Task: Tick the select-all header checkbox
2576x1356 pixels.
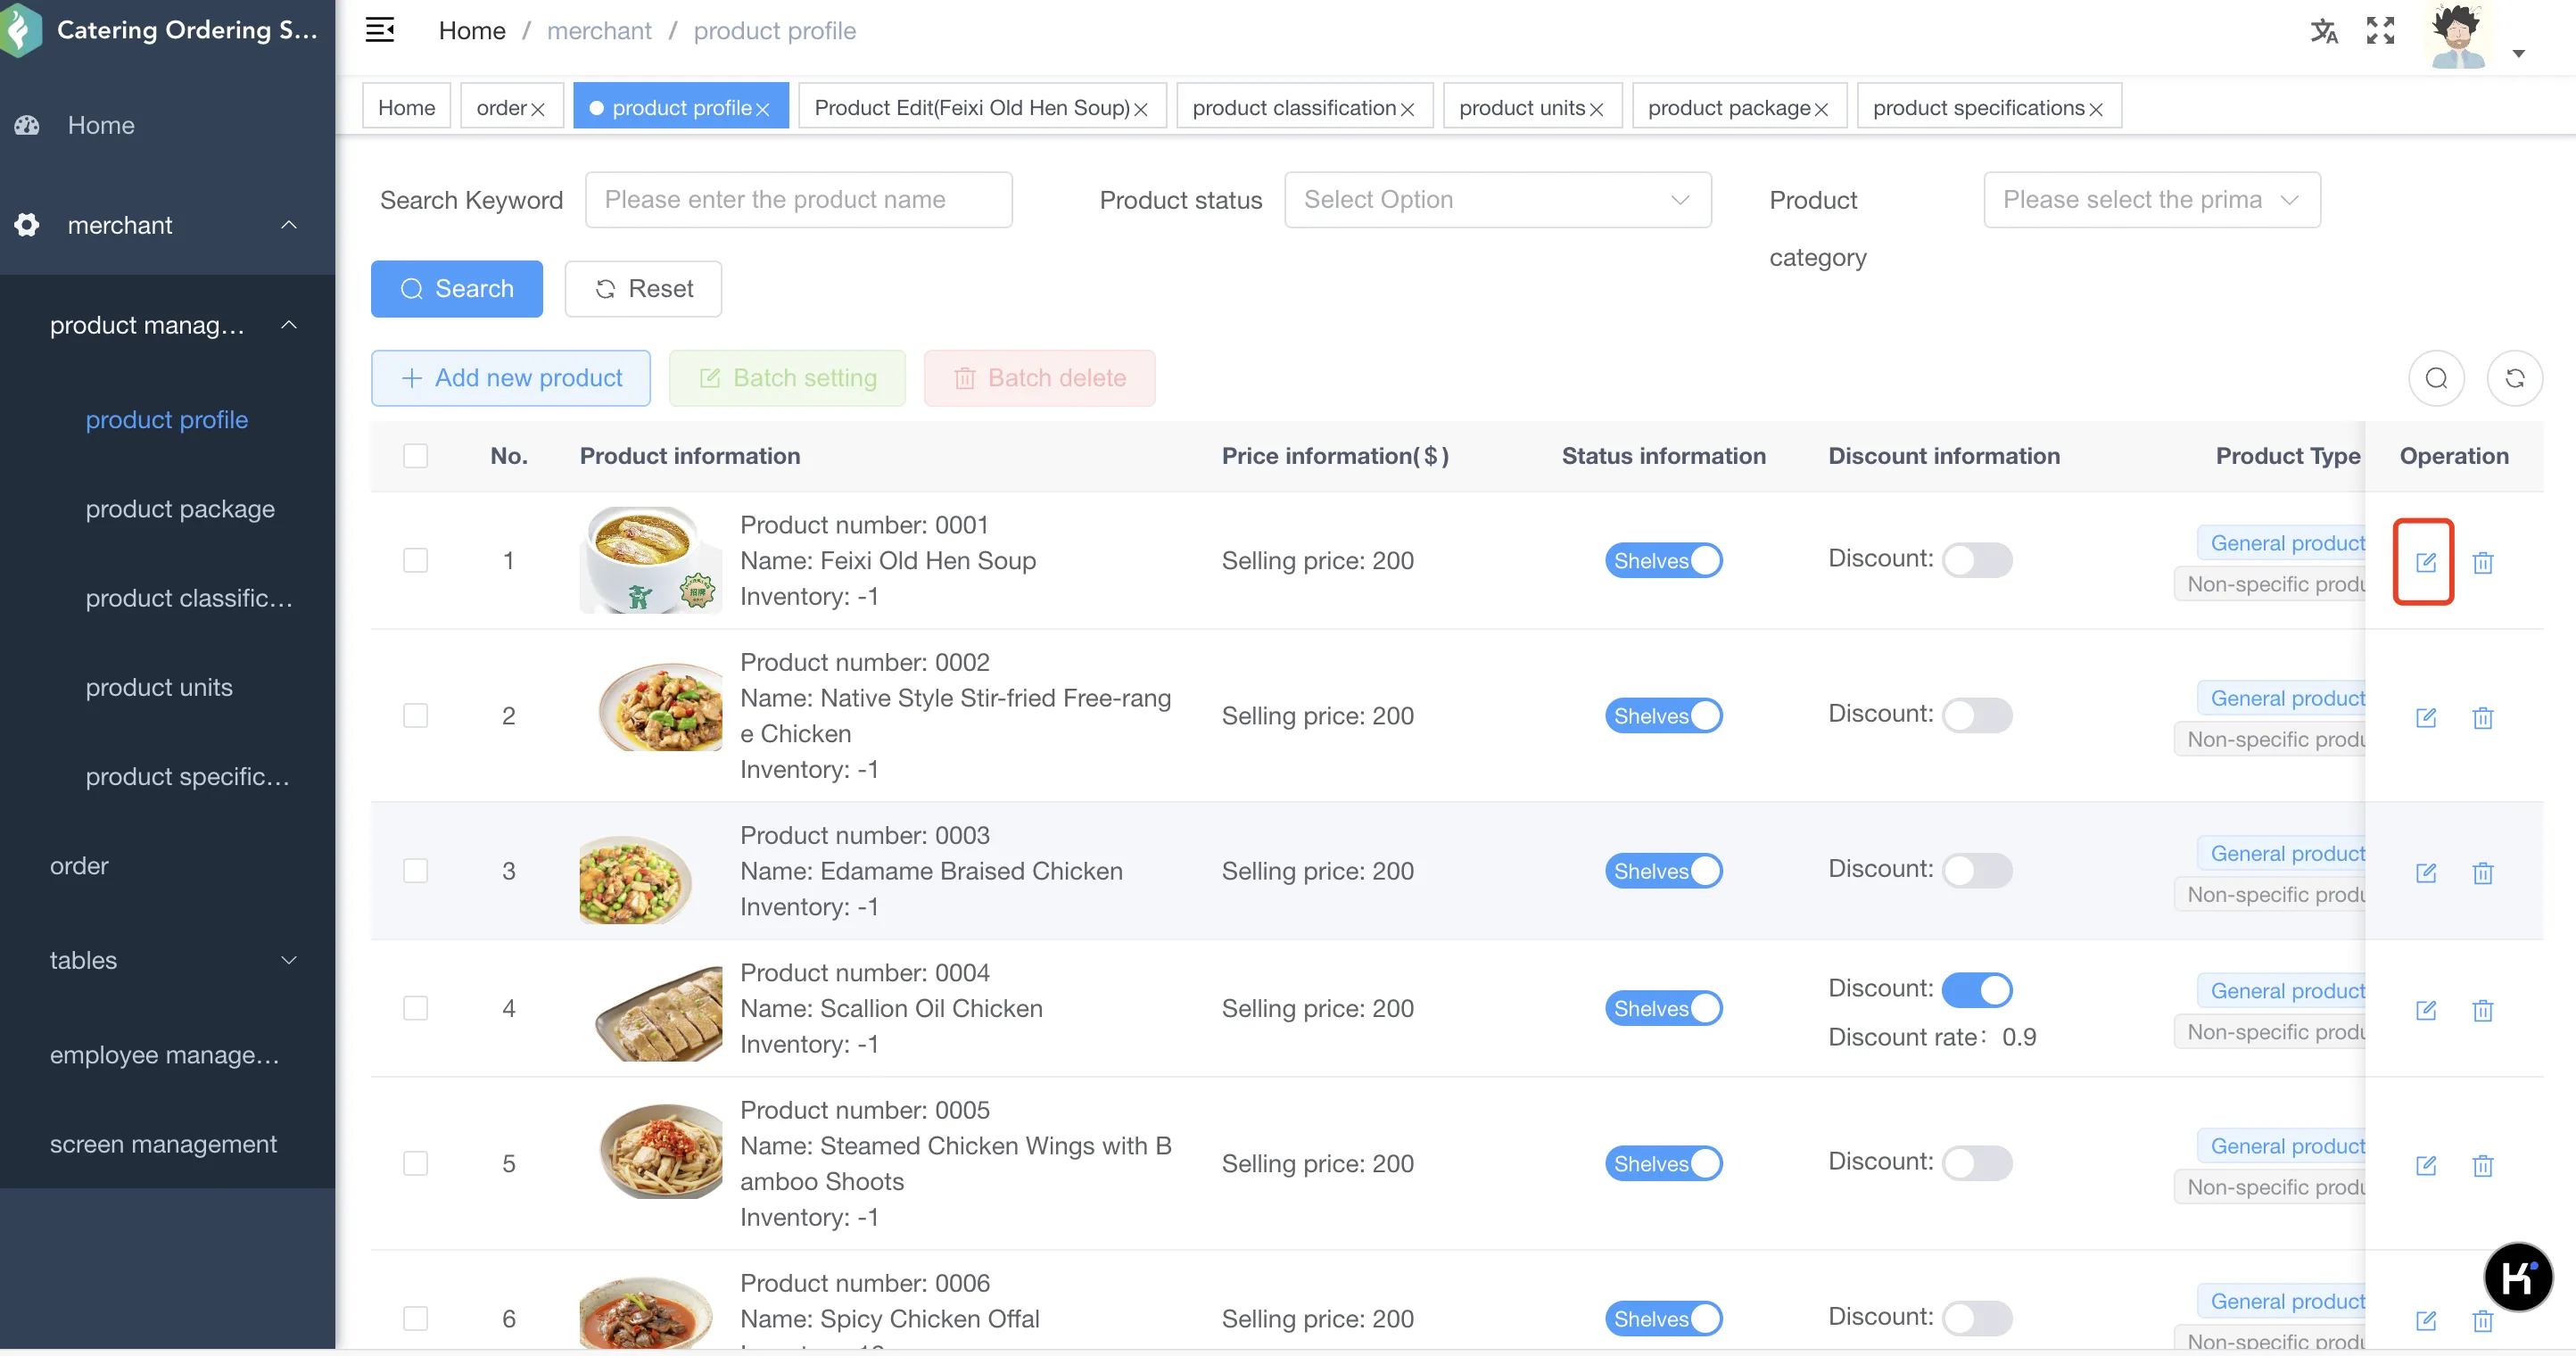Action: click(415, 456)
